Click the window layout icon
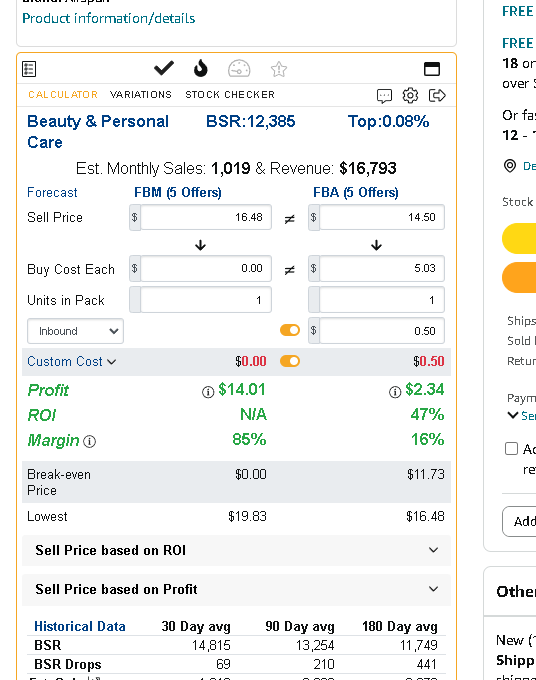Screen dimensions: 536x680 432,69
